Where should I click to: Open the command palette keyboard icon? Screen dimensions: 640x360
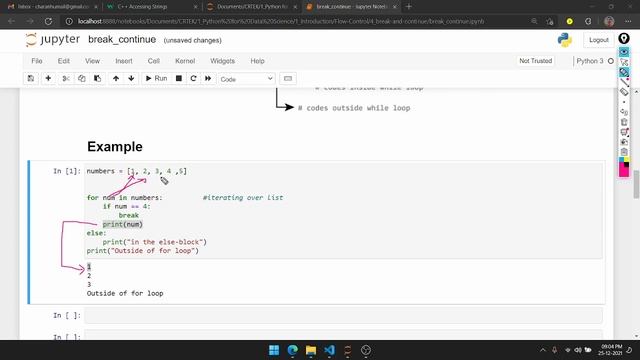(x=288, y=78)
